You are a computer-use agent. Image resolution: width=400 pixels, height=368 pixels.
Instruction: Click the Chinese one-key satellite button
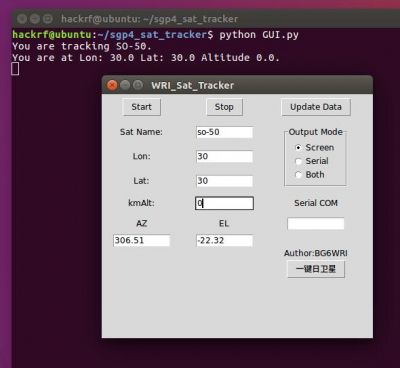coord(316,269)
